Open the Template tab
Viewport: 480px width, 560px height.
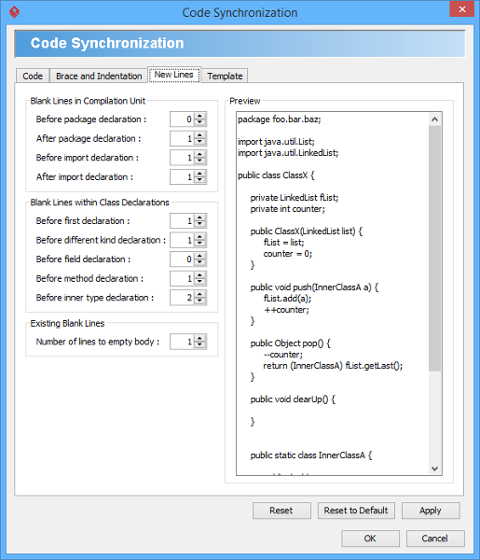[225, 76]
